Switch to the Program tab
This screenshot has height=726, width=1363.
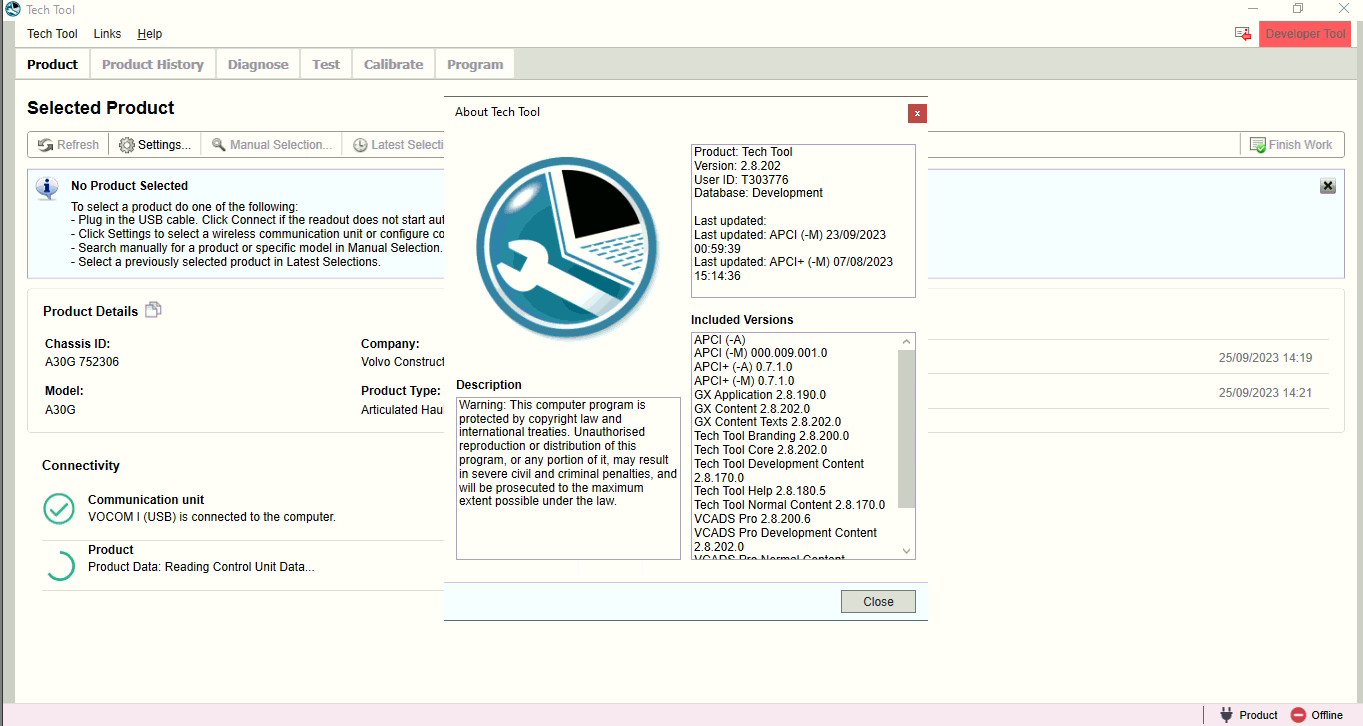point(475,64)
